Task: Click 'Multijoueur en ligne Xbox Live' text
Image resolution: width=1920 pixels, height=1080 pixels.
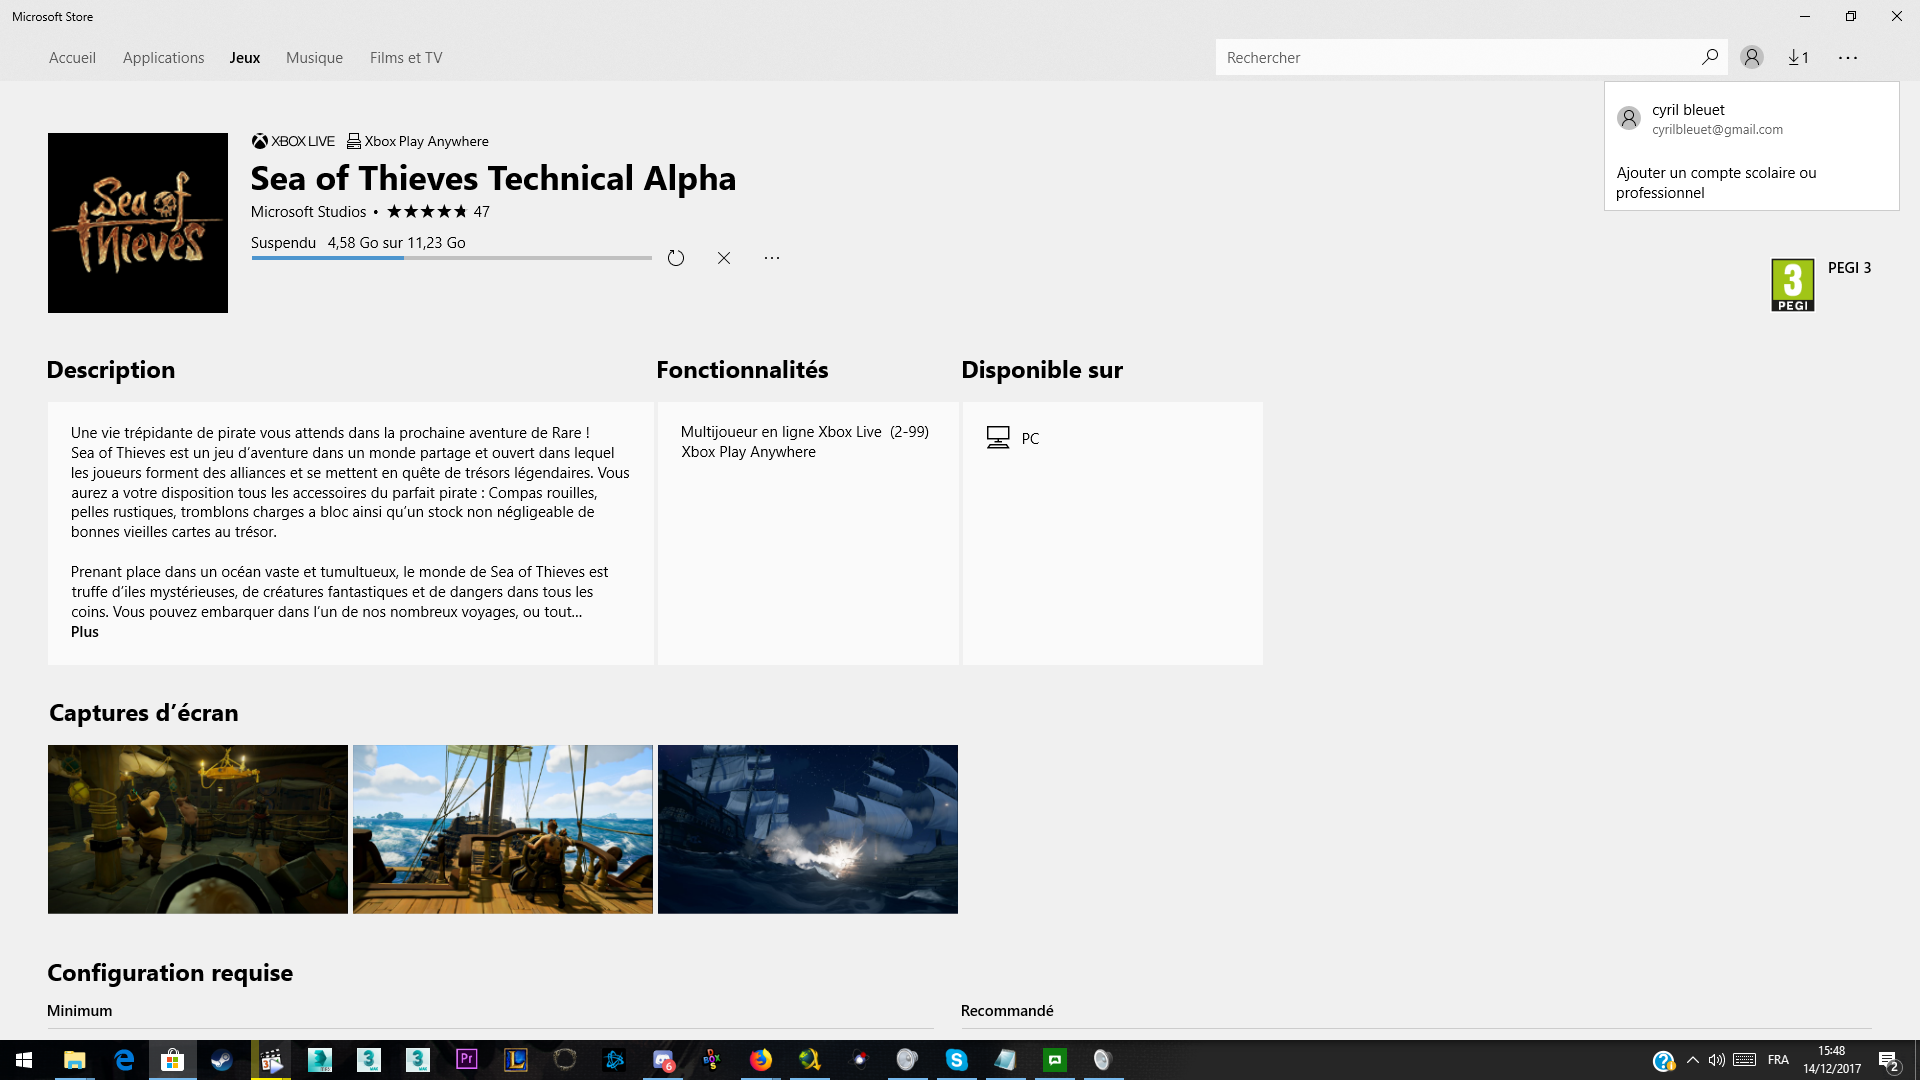Action: (781, 431)
